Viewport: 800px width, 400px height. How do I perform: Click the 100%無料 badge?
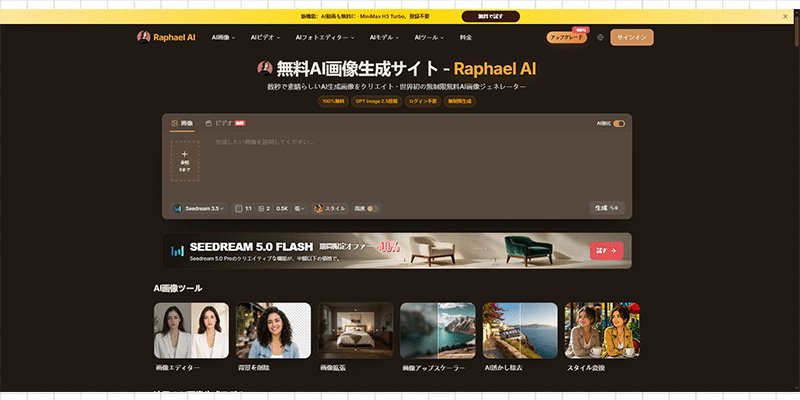(x=333, y=101)
